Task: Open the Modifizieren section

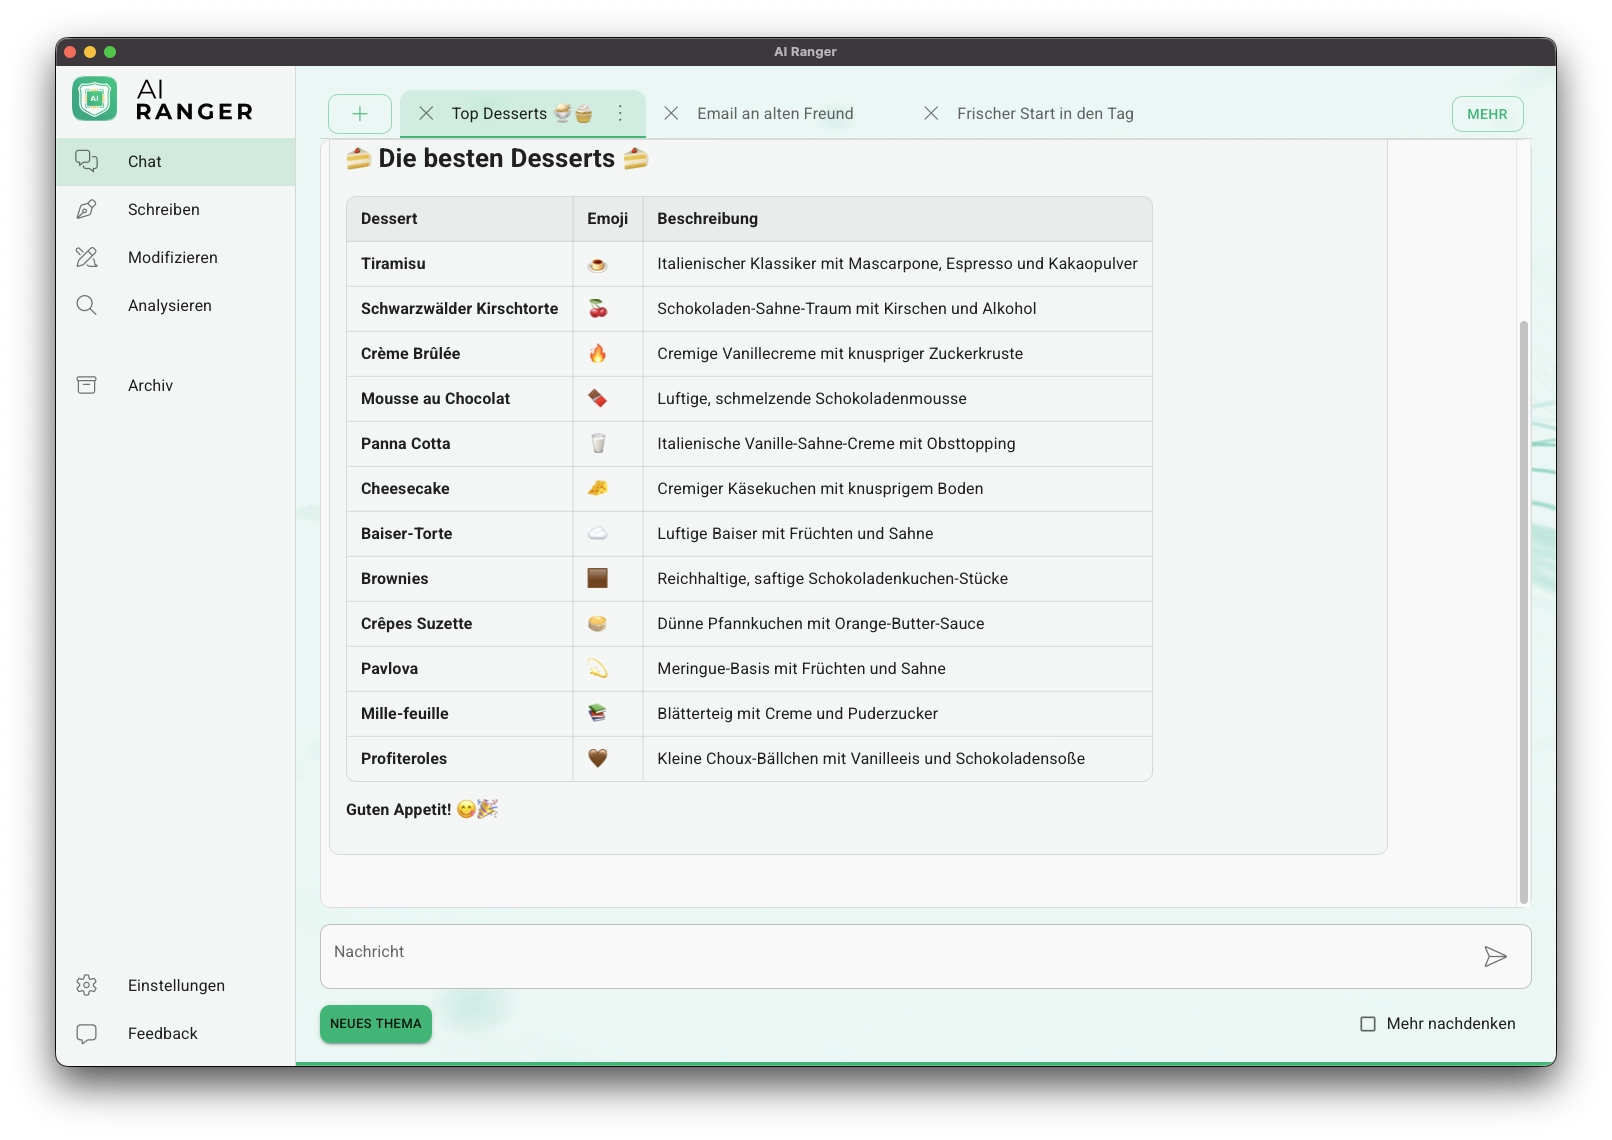Action: tap(176, 257)
